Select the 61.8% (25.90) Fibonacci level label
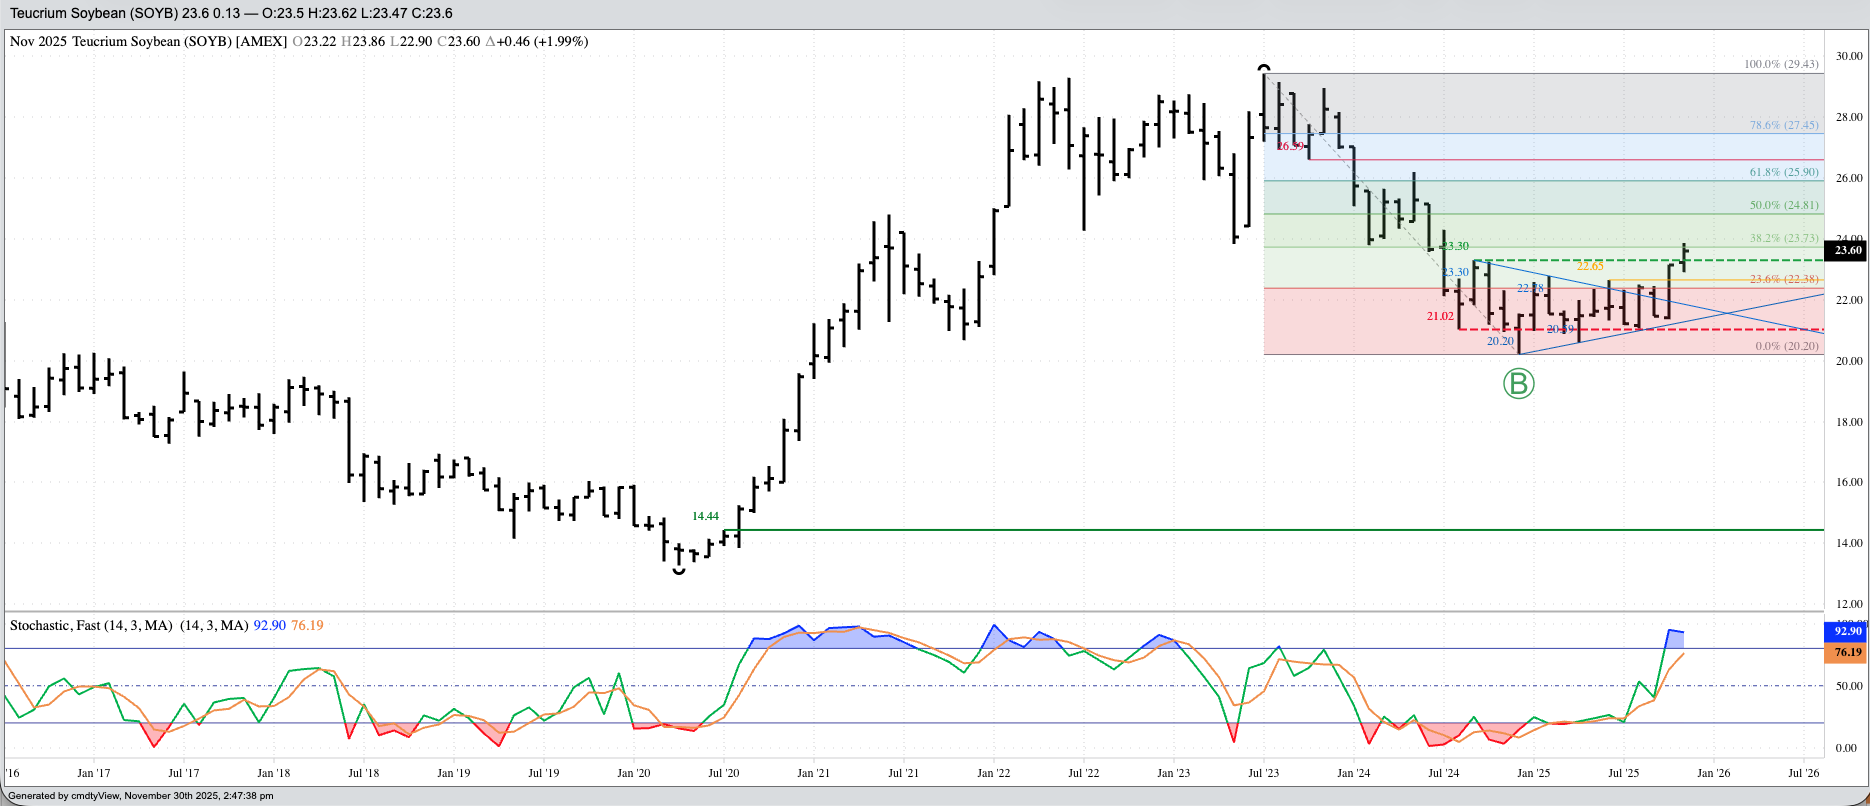The width and height of the screenshot is (1870, 806). (1783, 172)
